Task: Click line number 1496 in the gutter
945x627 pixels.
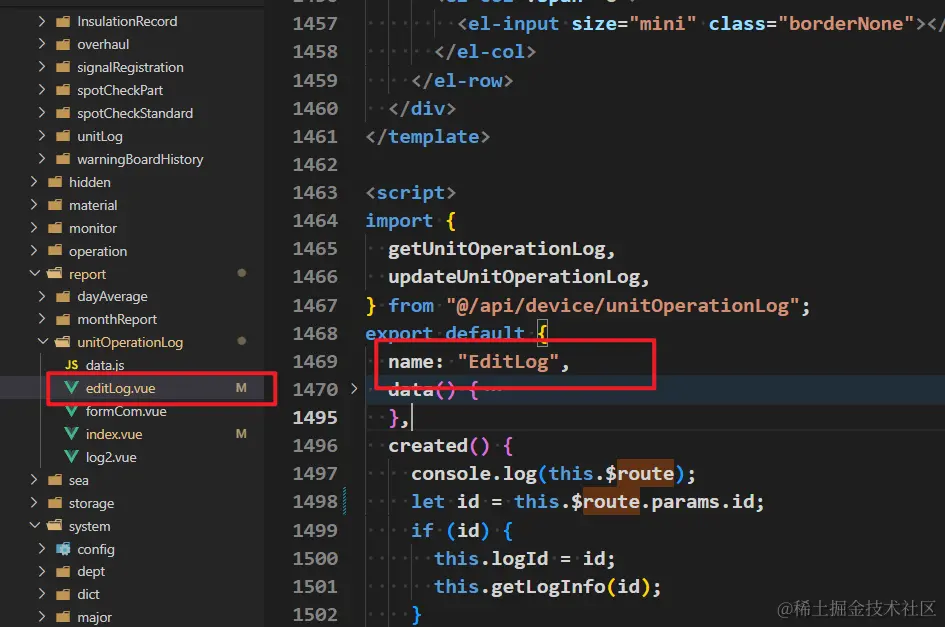Action: coord(315,446)
